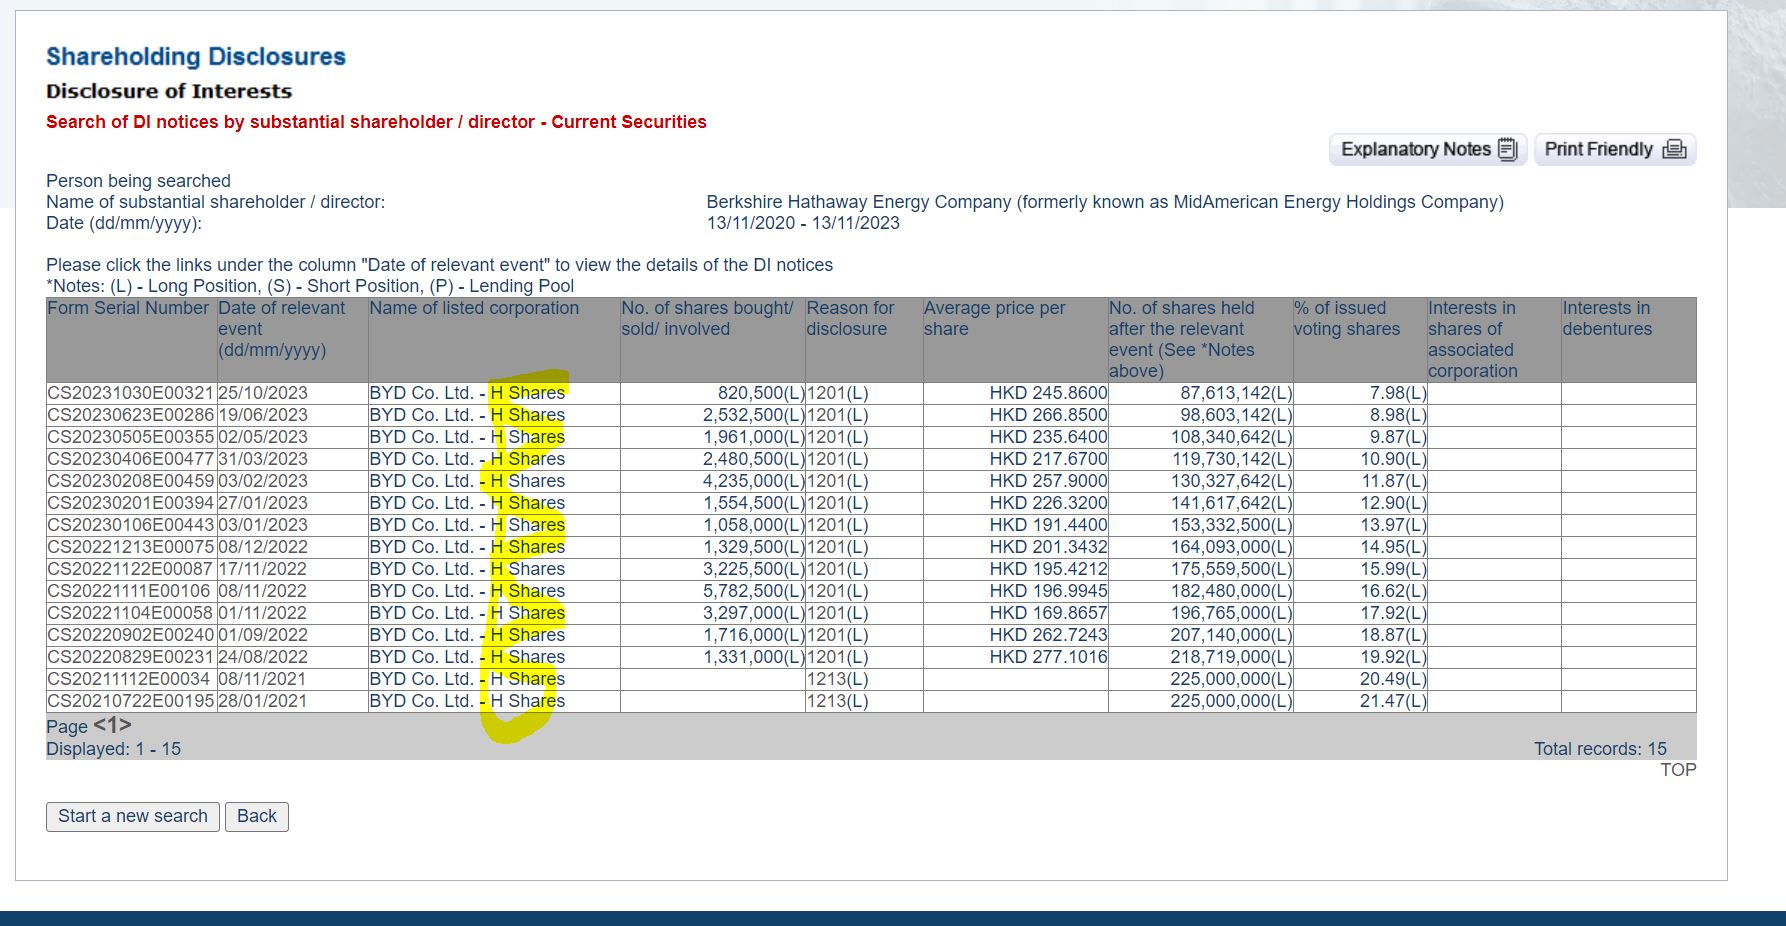Click shares held value 153,332,500(L)
The width and height of the screenshot is (1786, 926).
[1232, 525]
